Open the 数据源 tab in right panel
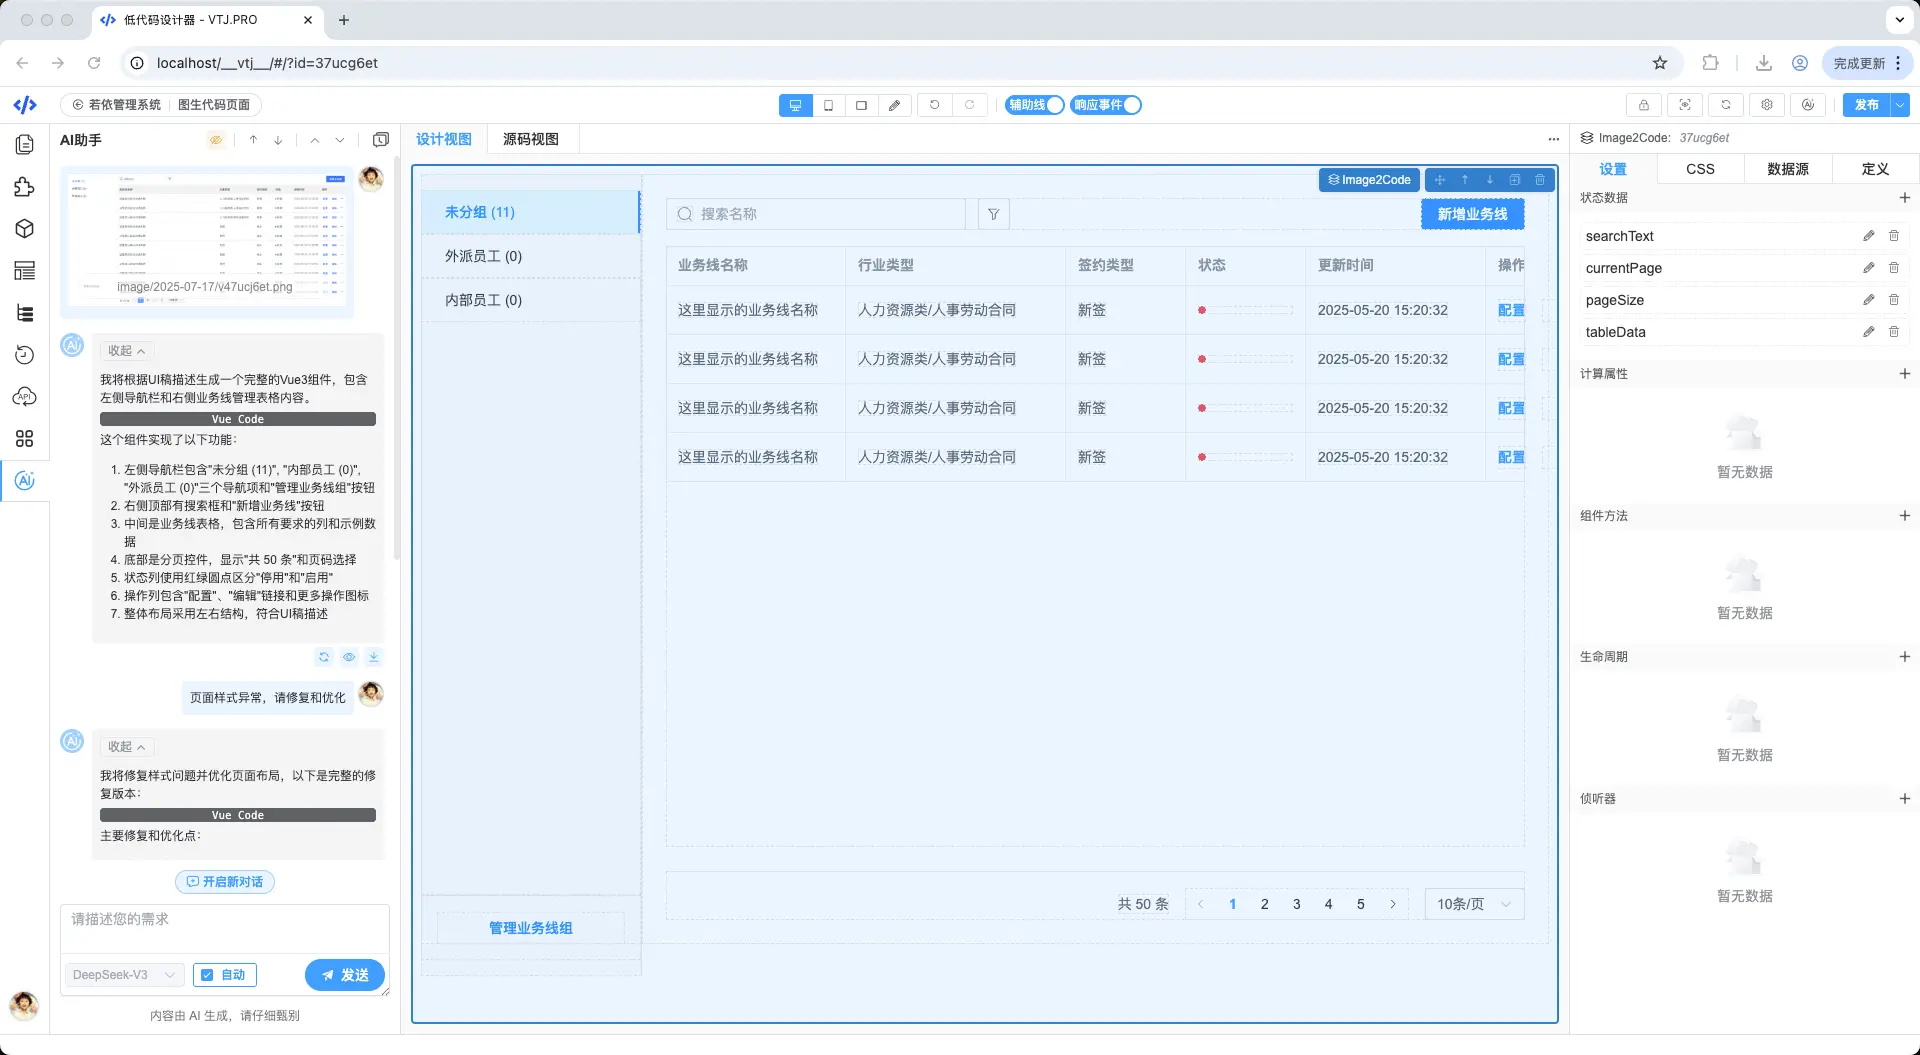The height and width of the screenshot is (1055, 1920). coord(1788,169)
